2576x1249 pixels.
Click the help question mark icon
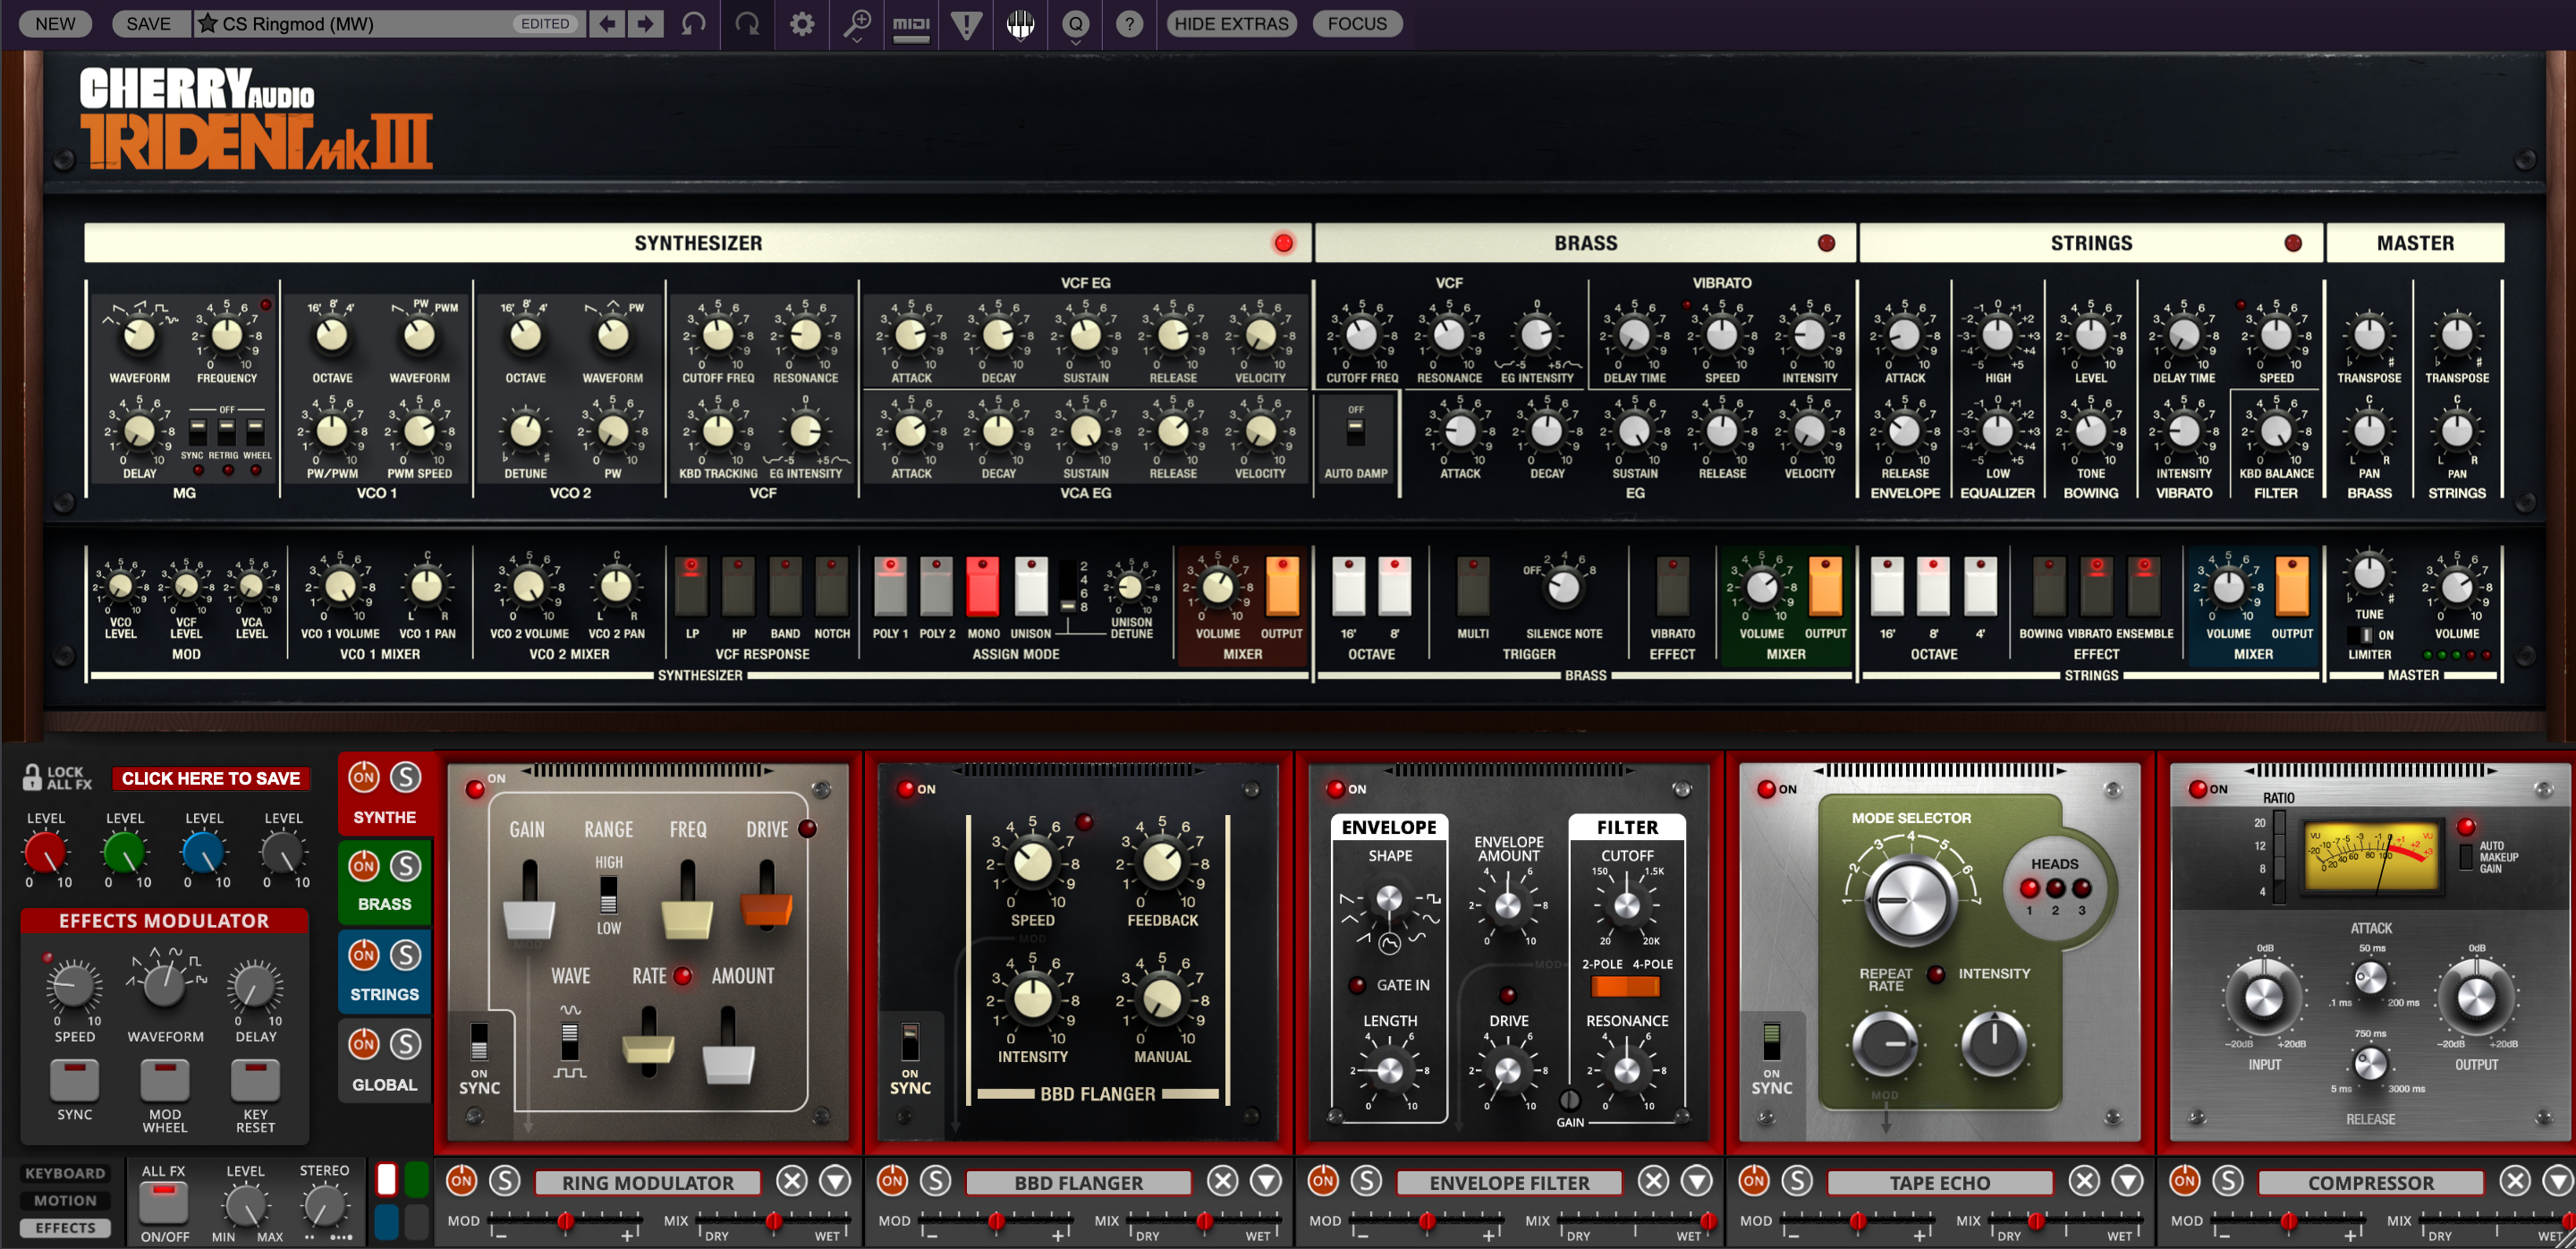click(x=1129, y=24)
